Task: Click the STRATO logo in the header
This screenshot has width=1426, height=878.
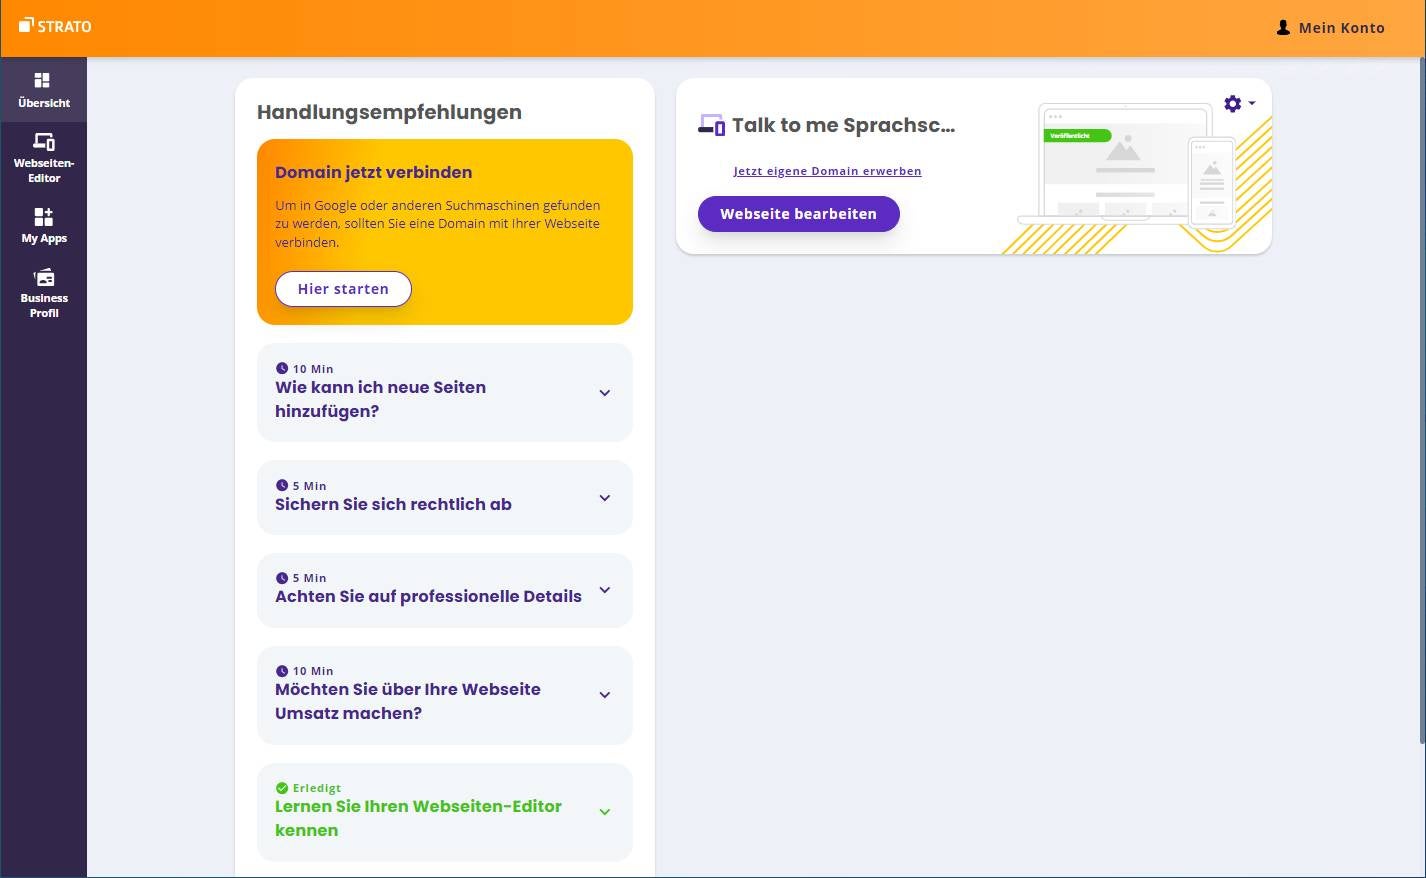Action: (55, 26)
